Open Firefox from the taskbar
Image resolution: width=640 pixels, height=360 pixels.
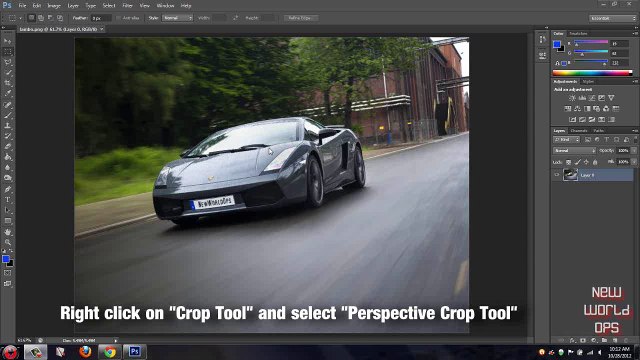tap(85, 352)
